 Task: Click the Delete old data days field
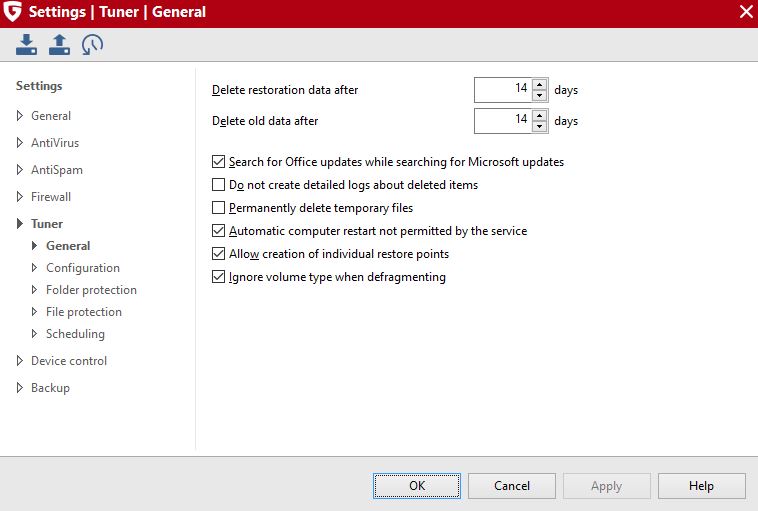point(503,121)
